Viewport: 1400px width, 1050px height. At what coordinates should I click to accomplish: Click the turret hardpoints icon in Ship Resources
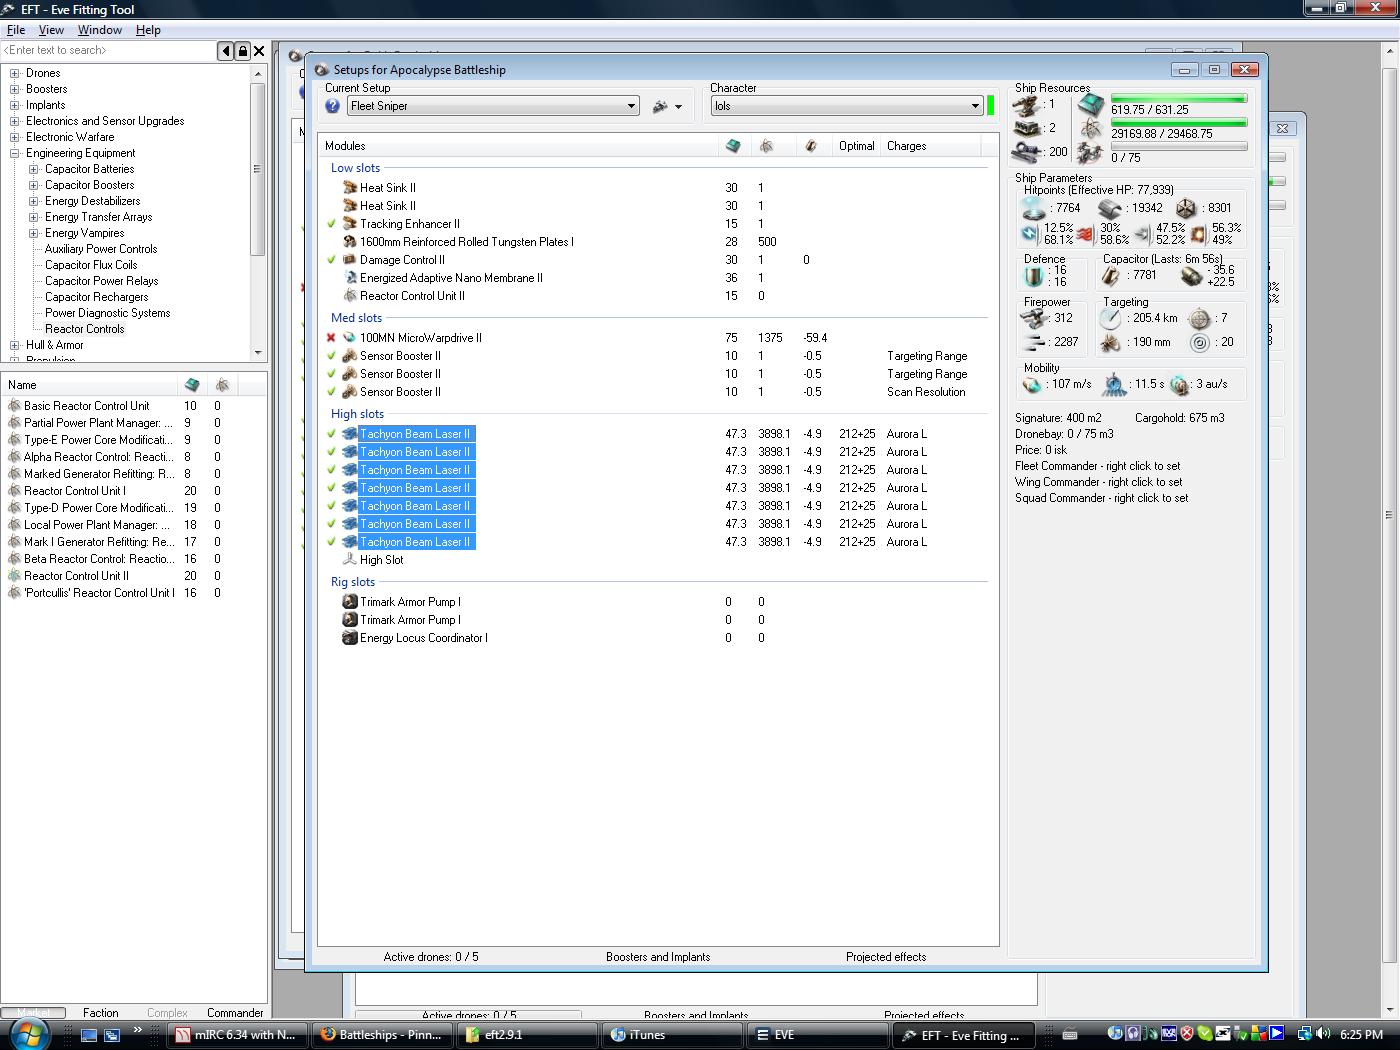point(1027,104)
